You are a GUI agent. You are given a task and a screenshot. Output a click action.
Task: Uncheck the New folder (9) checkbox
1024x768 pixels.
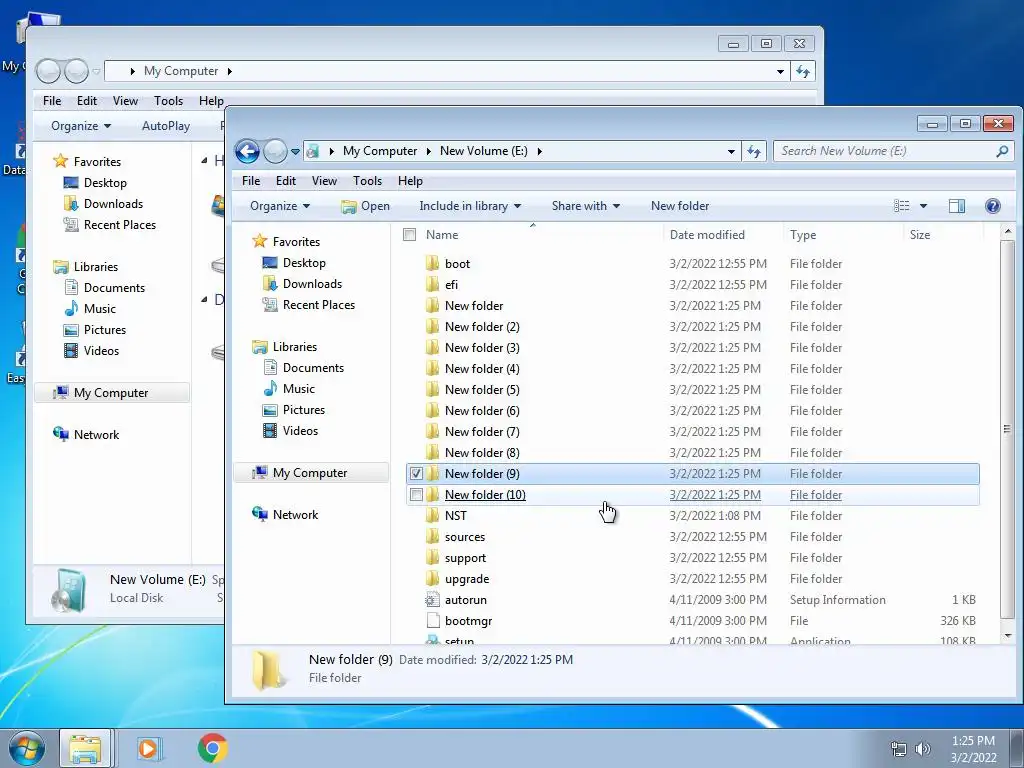(x=416, y=473)
